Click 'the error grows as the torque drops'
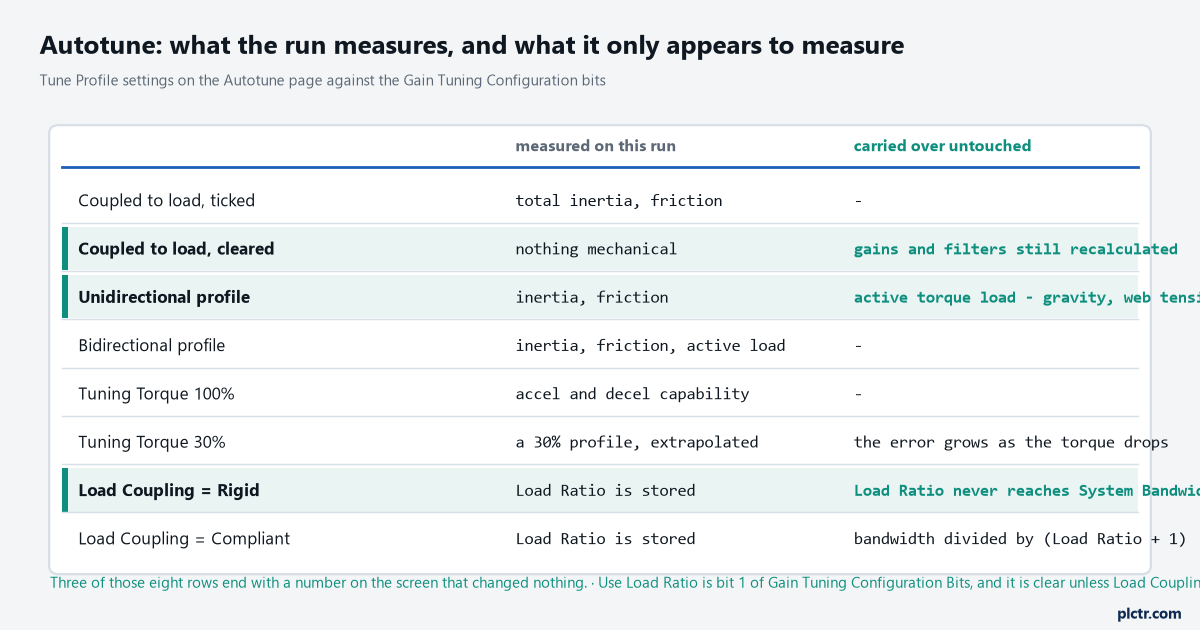 [1011, 442]
